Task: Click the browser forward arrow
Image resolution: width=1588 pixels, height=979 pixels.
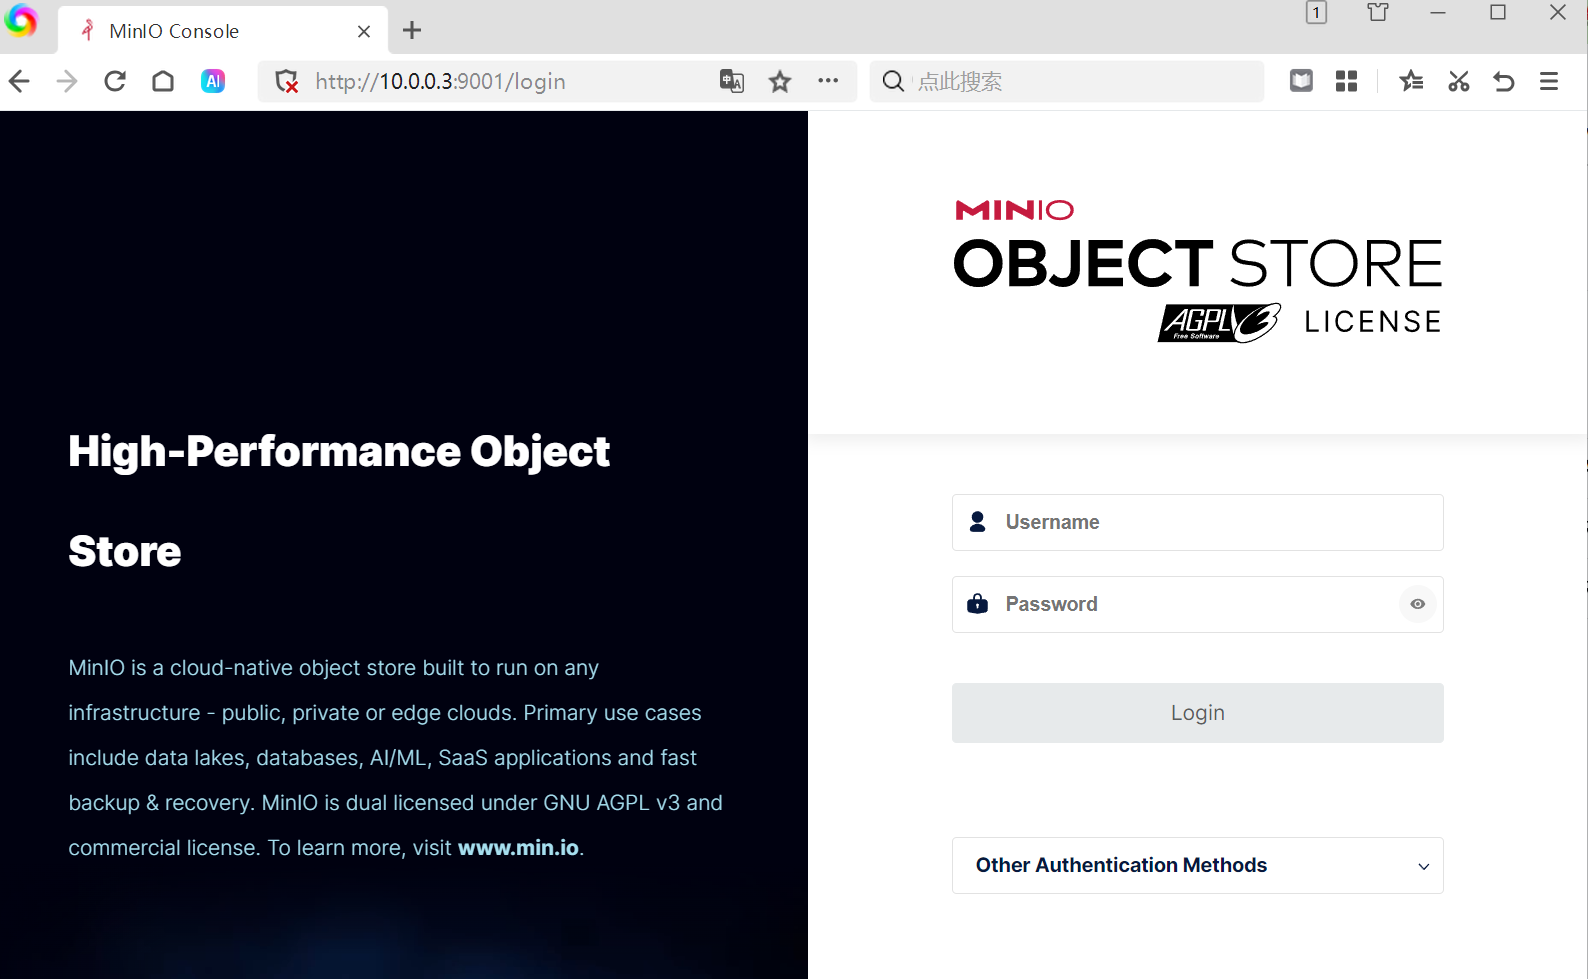Action: point(67,81)
